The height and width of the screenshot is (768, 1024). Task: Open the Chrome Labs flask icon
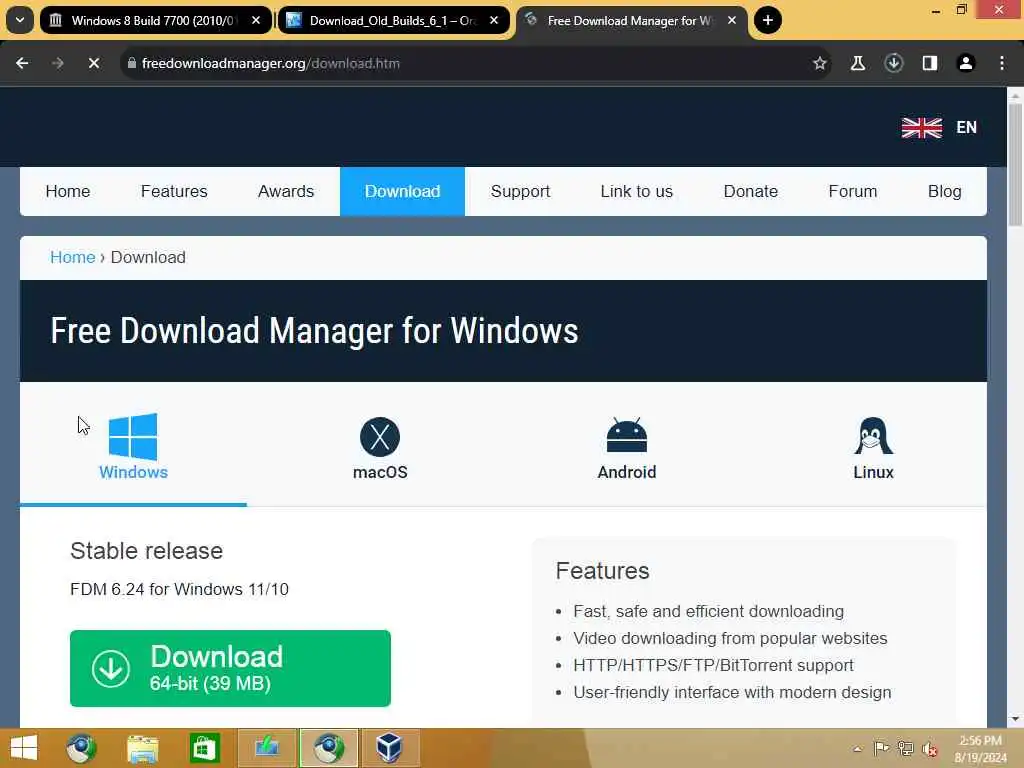[x=857, y=63]
